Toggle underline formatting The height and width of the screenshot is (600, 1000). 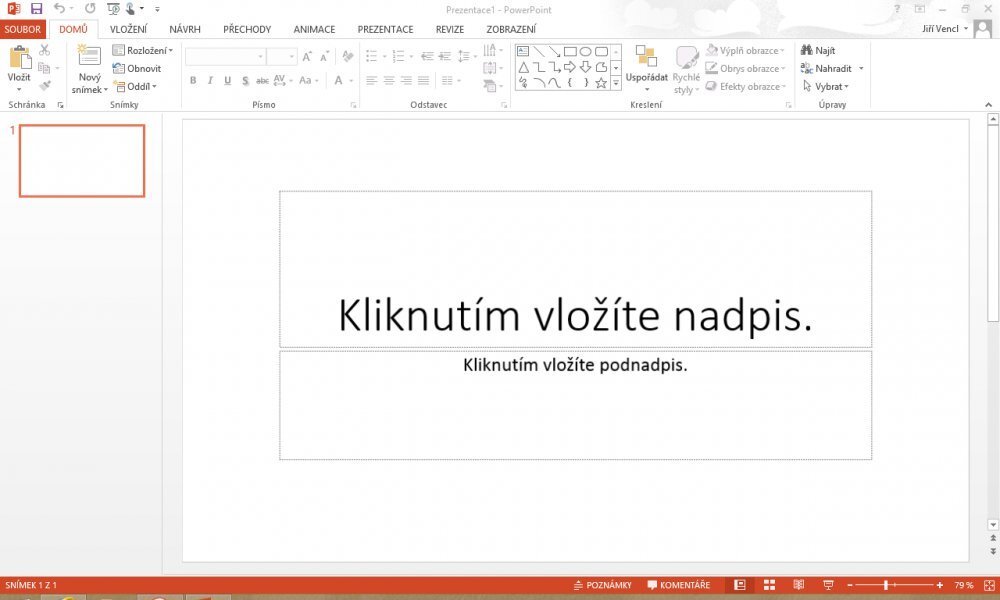(227, 79)
